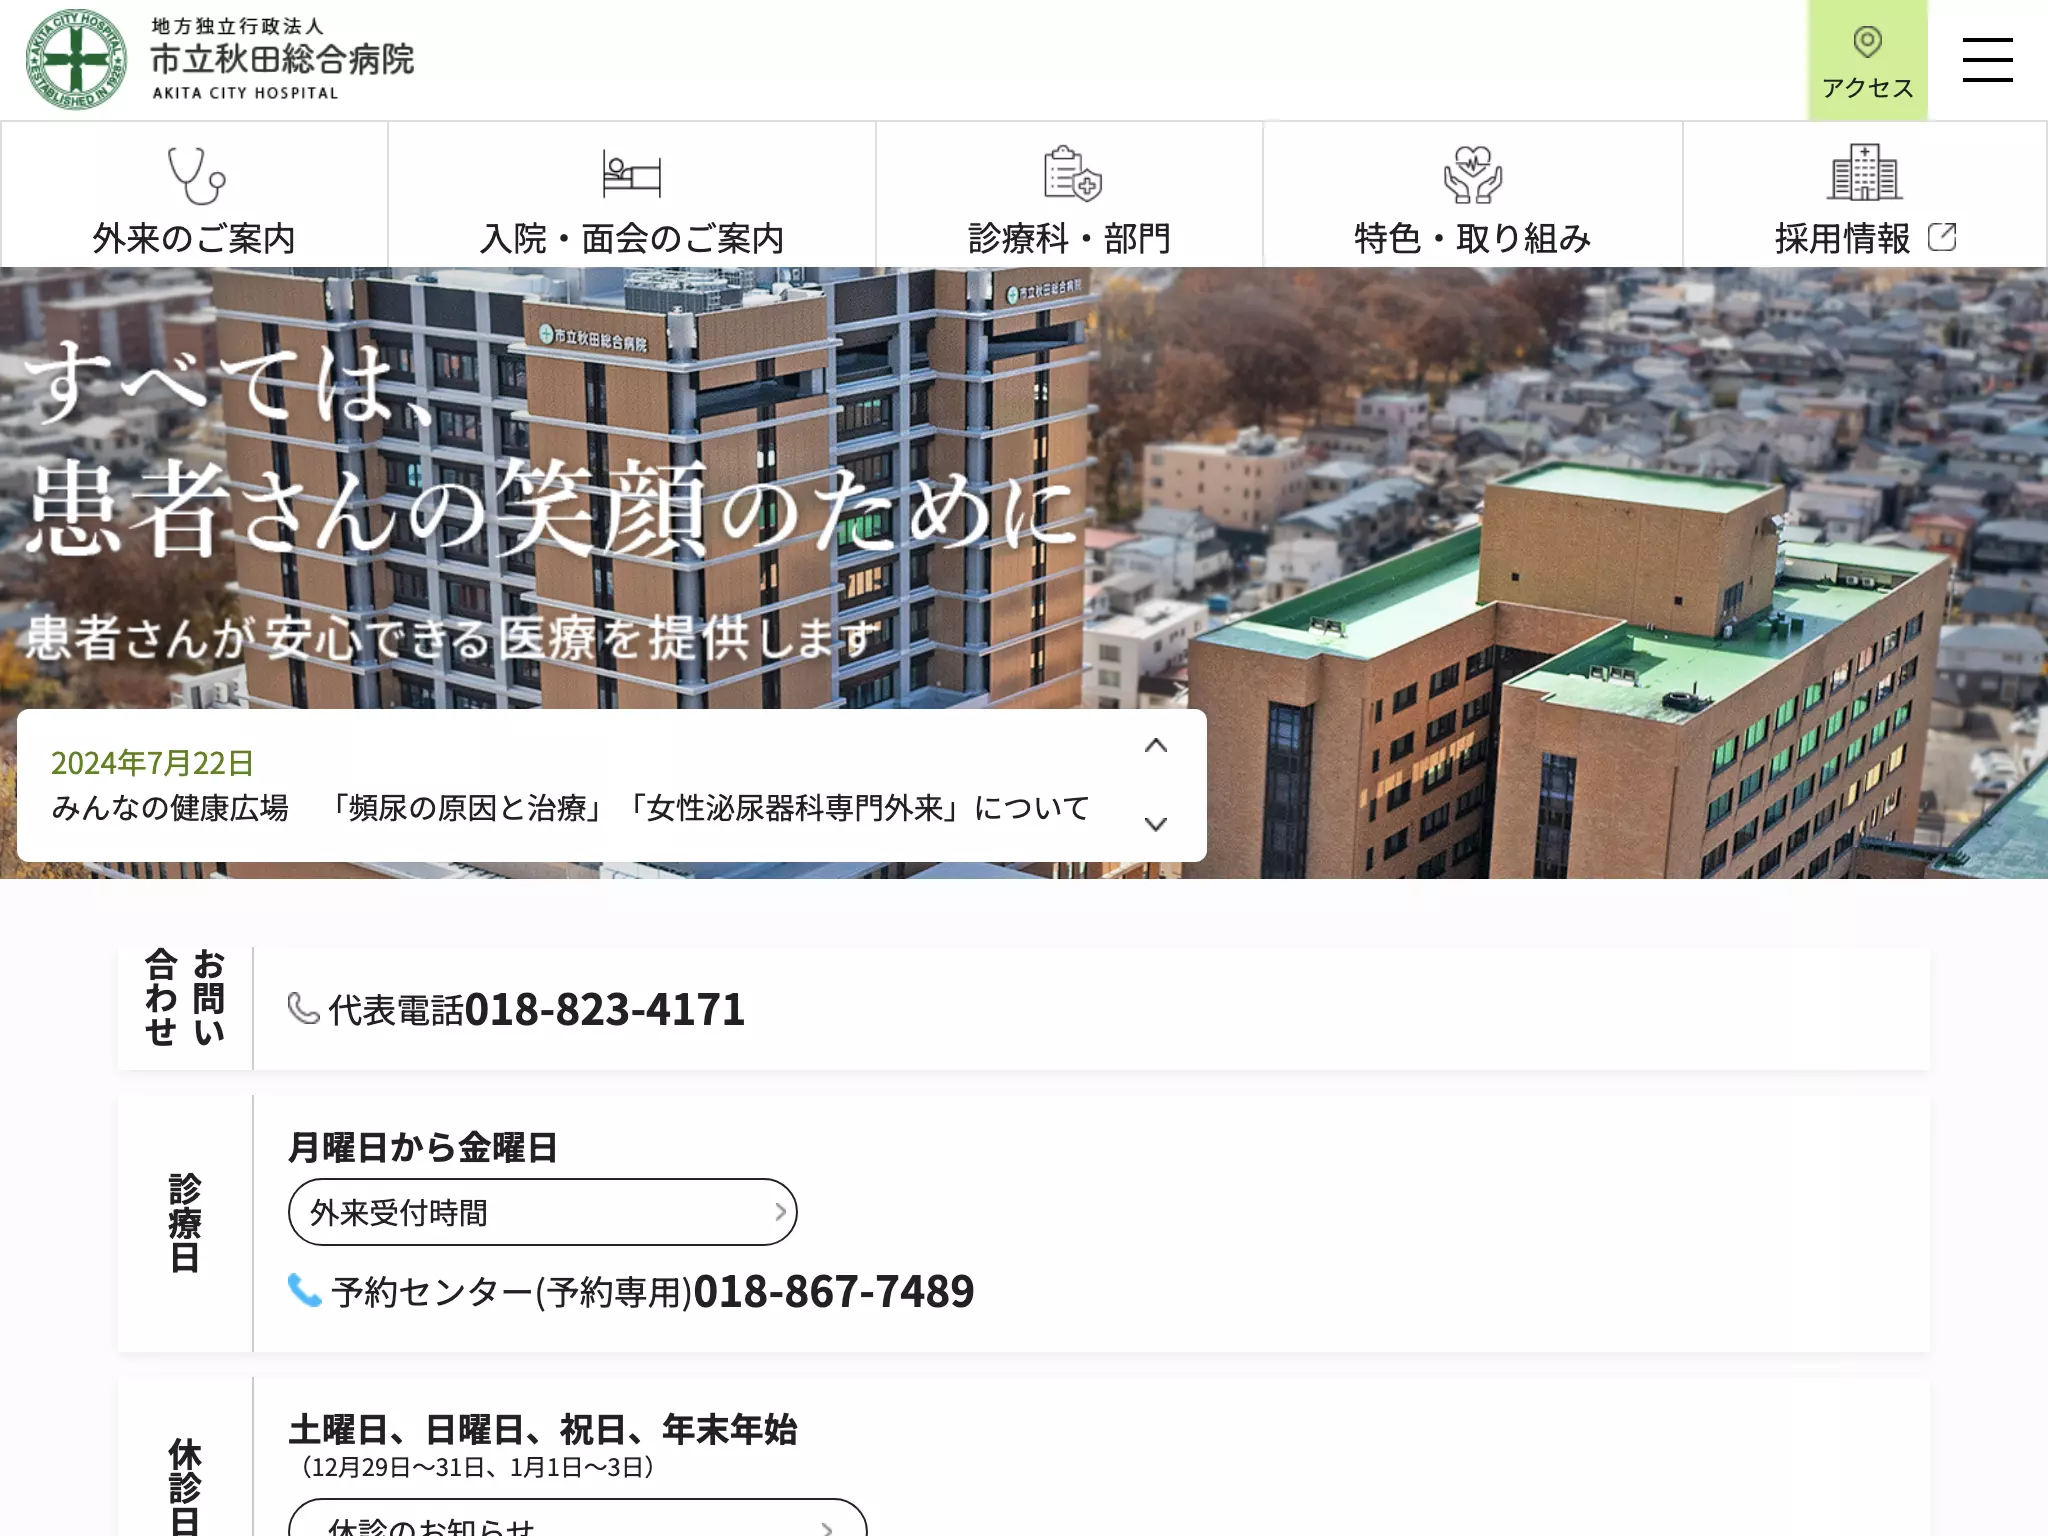Click the clipboard icon for 診療科・部門
2048x1536 pixels.
pyautogui.click(x=1071, y=174)
